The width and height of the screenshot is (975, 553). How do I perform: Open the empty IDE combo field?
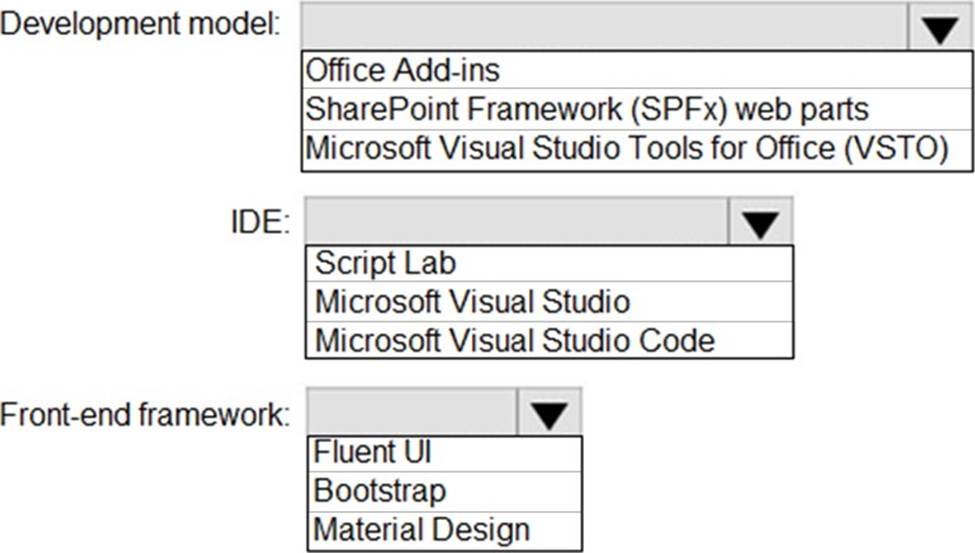(517, 222)
